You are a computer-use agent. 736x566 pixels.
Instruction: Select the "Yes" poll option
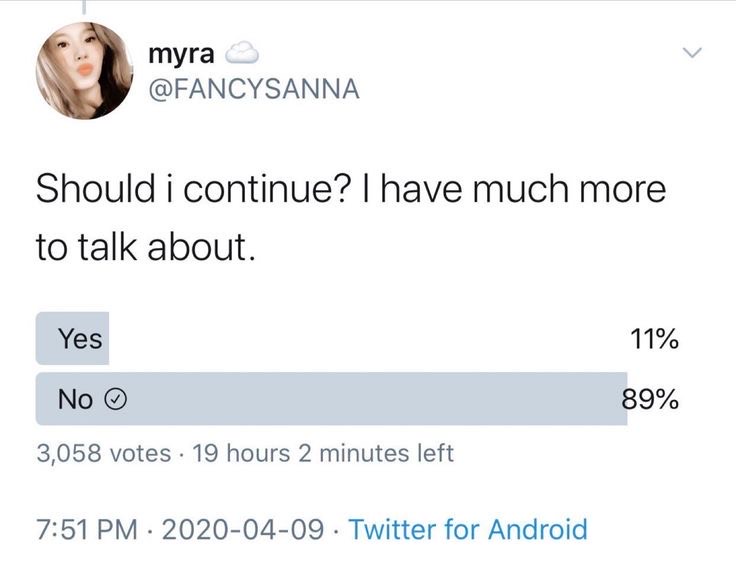pos(80,339)
